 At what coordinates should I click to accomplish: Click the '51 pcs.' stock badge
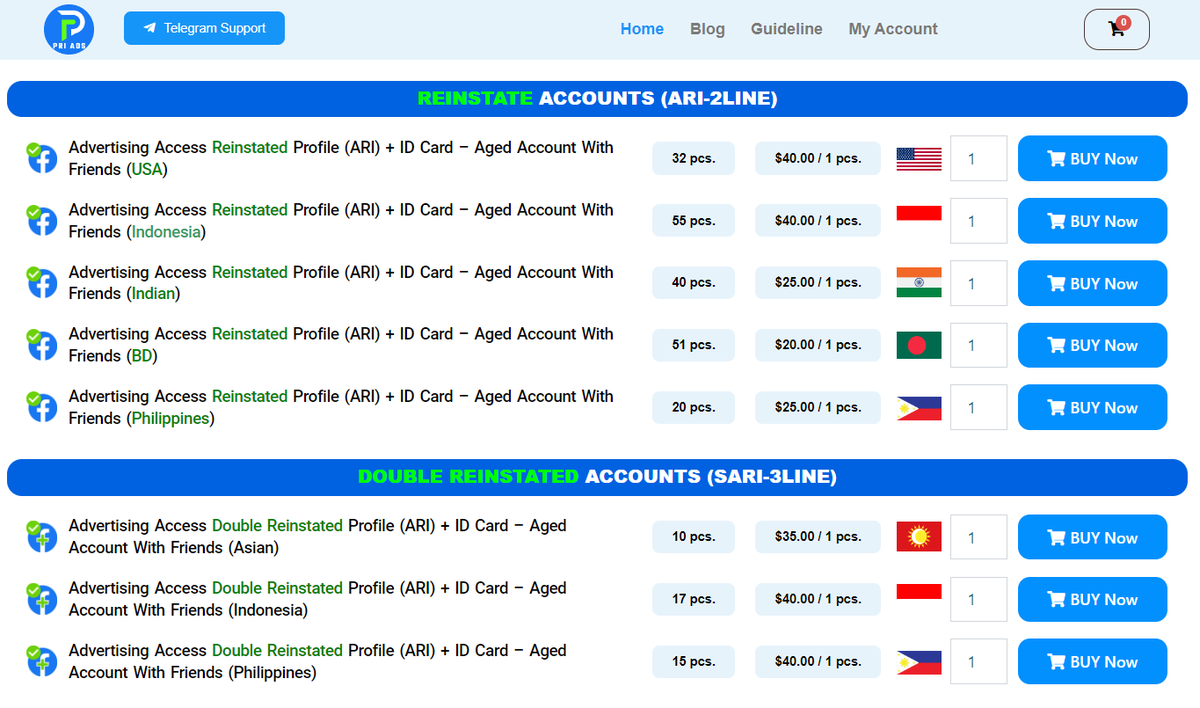(693, 344)
